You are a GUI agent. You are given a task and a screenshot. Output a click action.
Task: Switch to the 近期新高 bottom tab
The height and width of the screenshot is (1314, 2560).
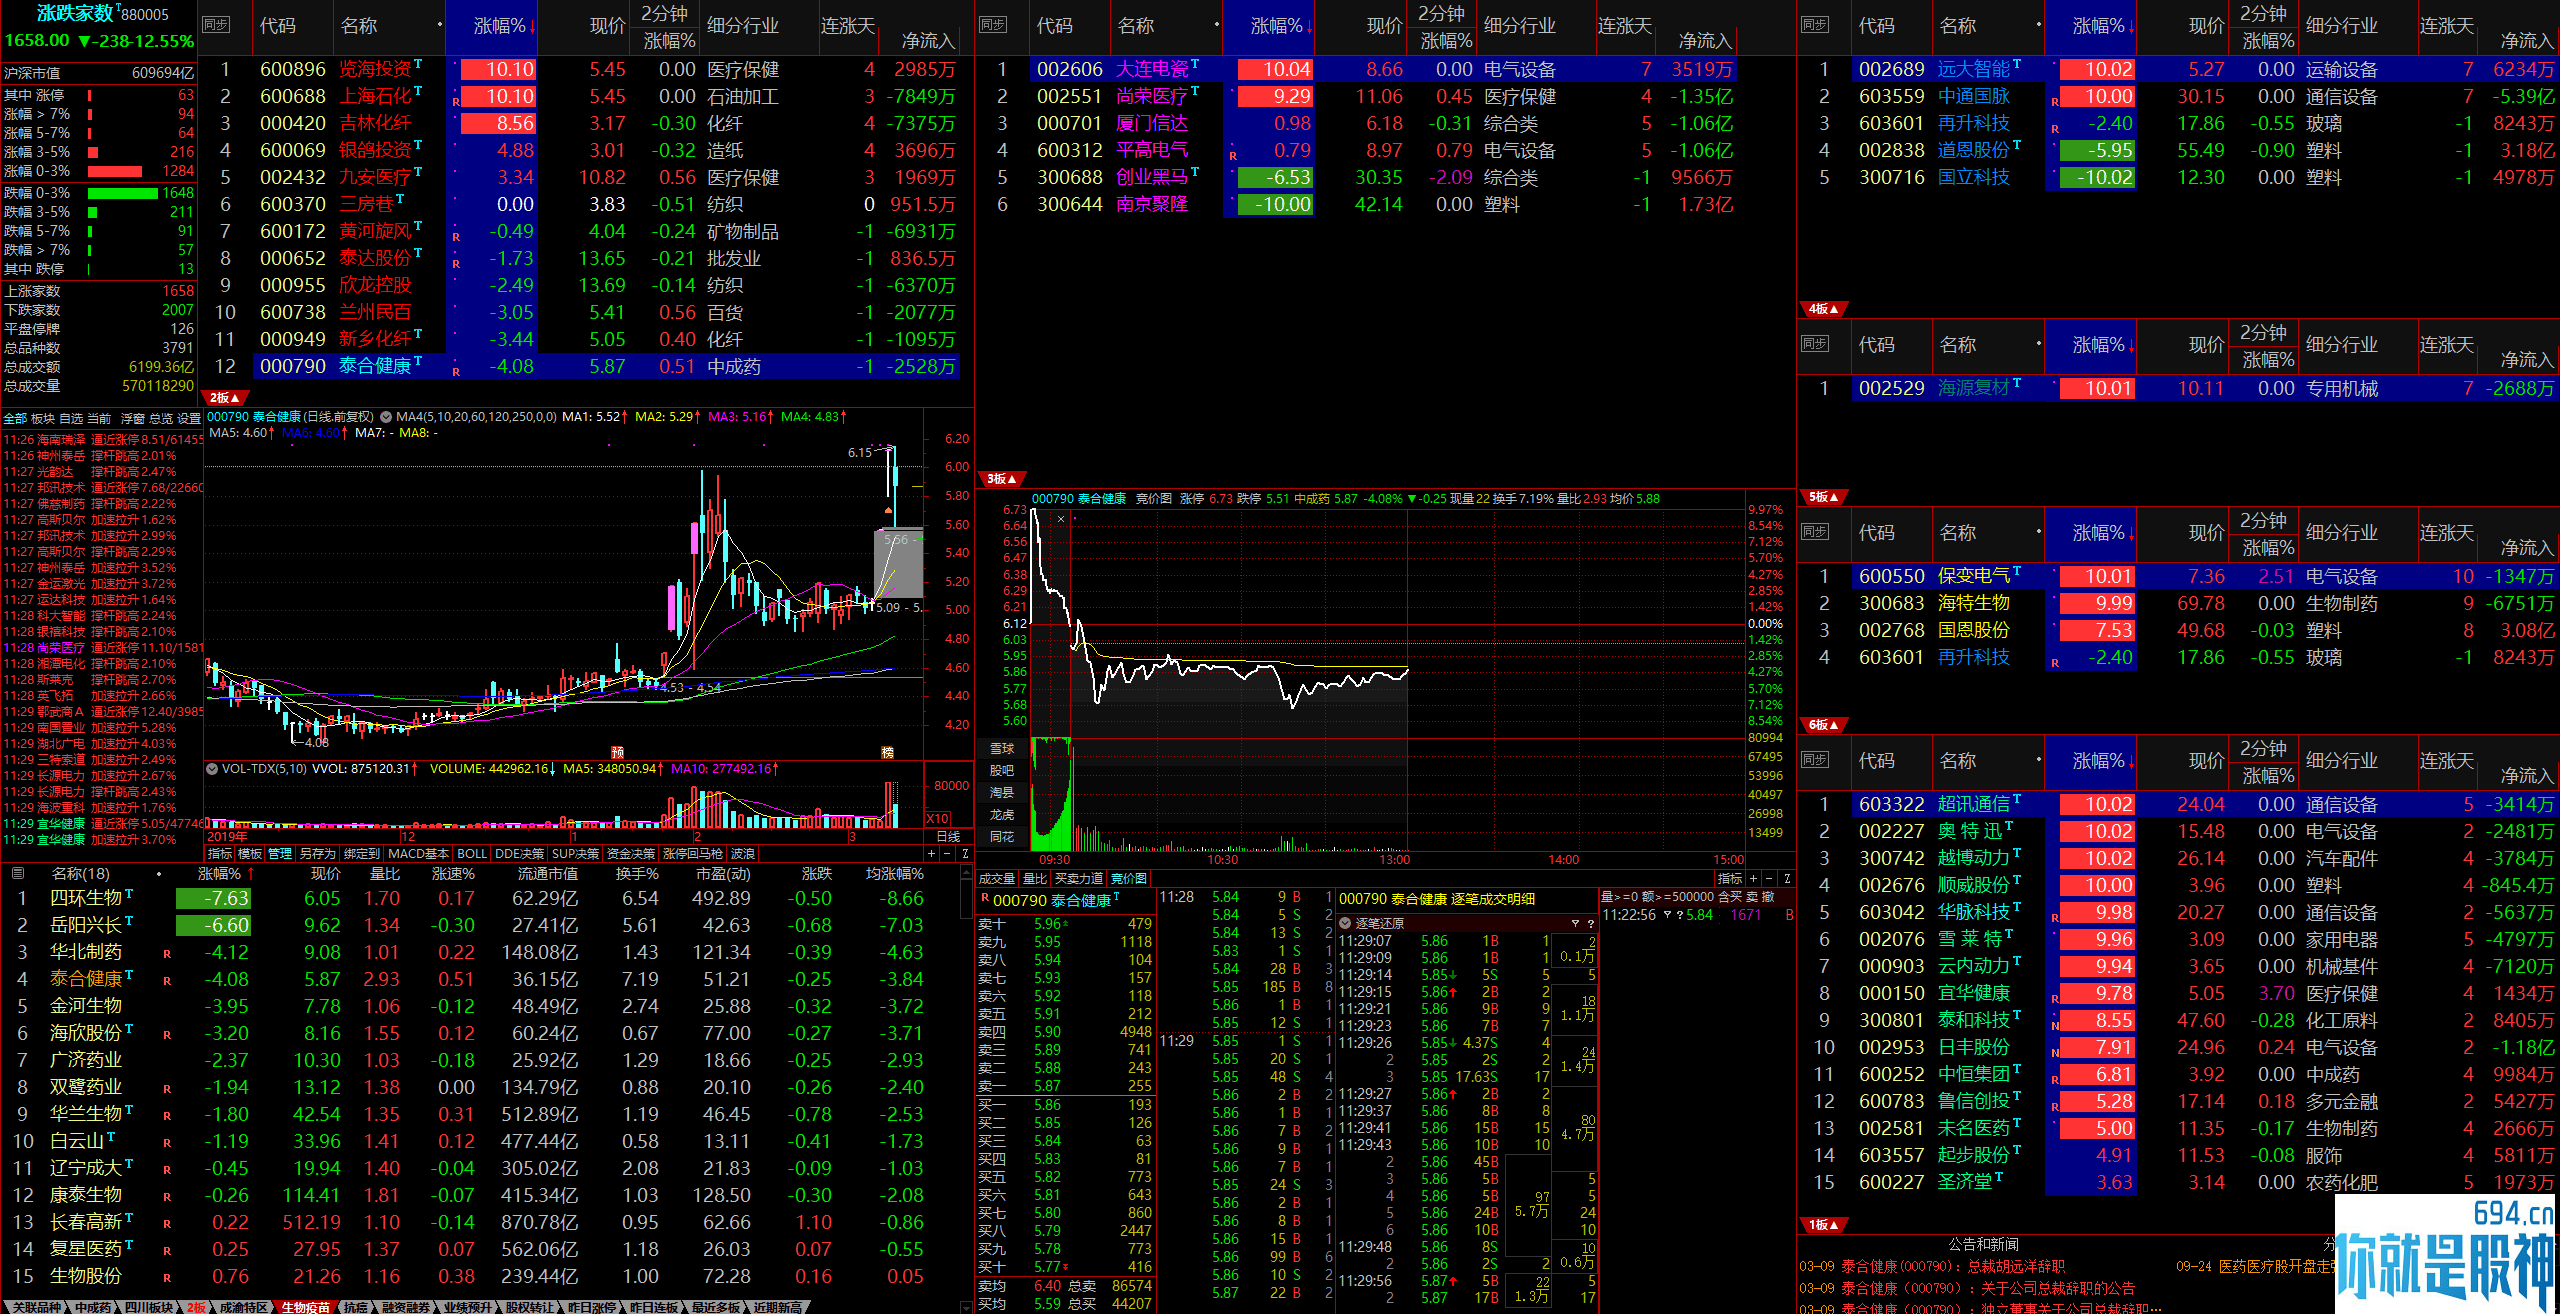tap(778, 1307)
